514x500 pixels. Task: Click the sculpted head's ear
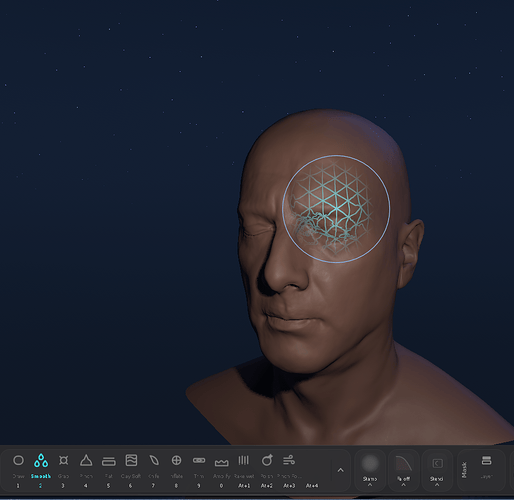coord(411,254)
